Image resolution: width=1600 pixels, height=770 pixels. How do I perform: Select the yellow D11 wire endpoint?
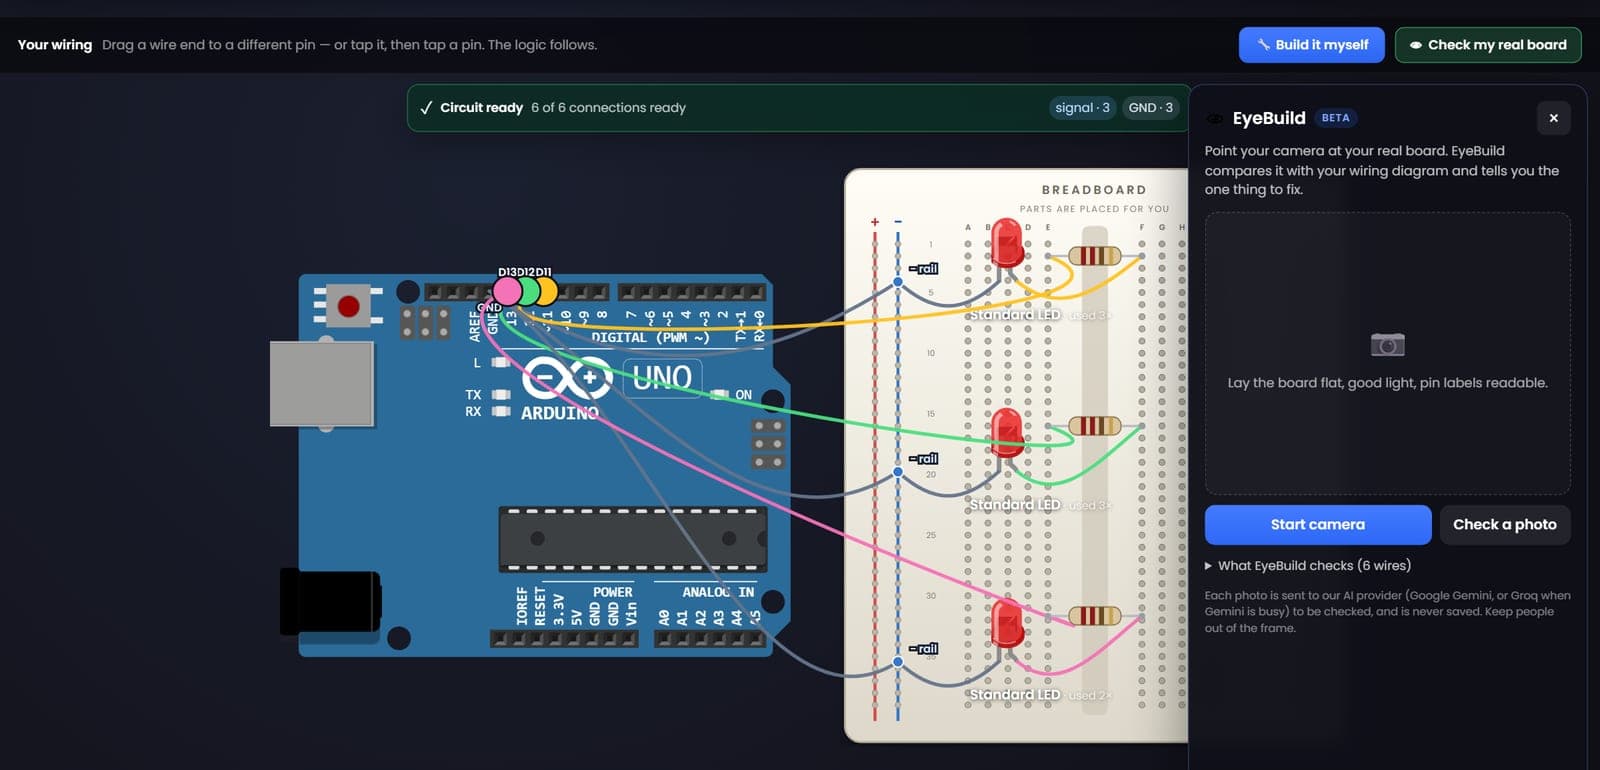(547, 291)
